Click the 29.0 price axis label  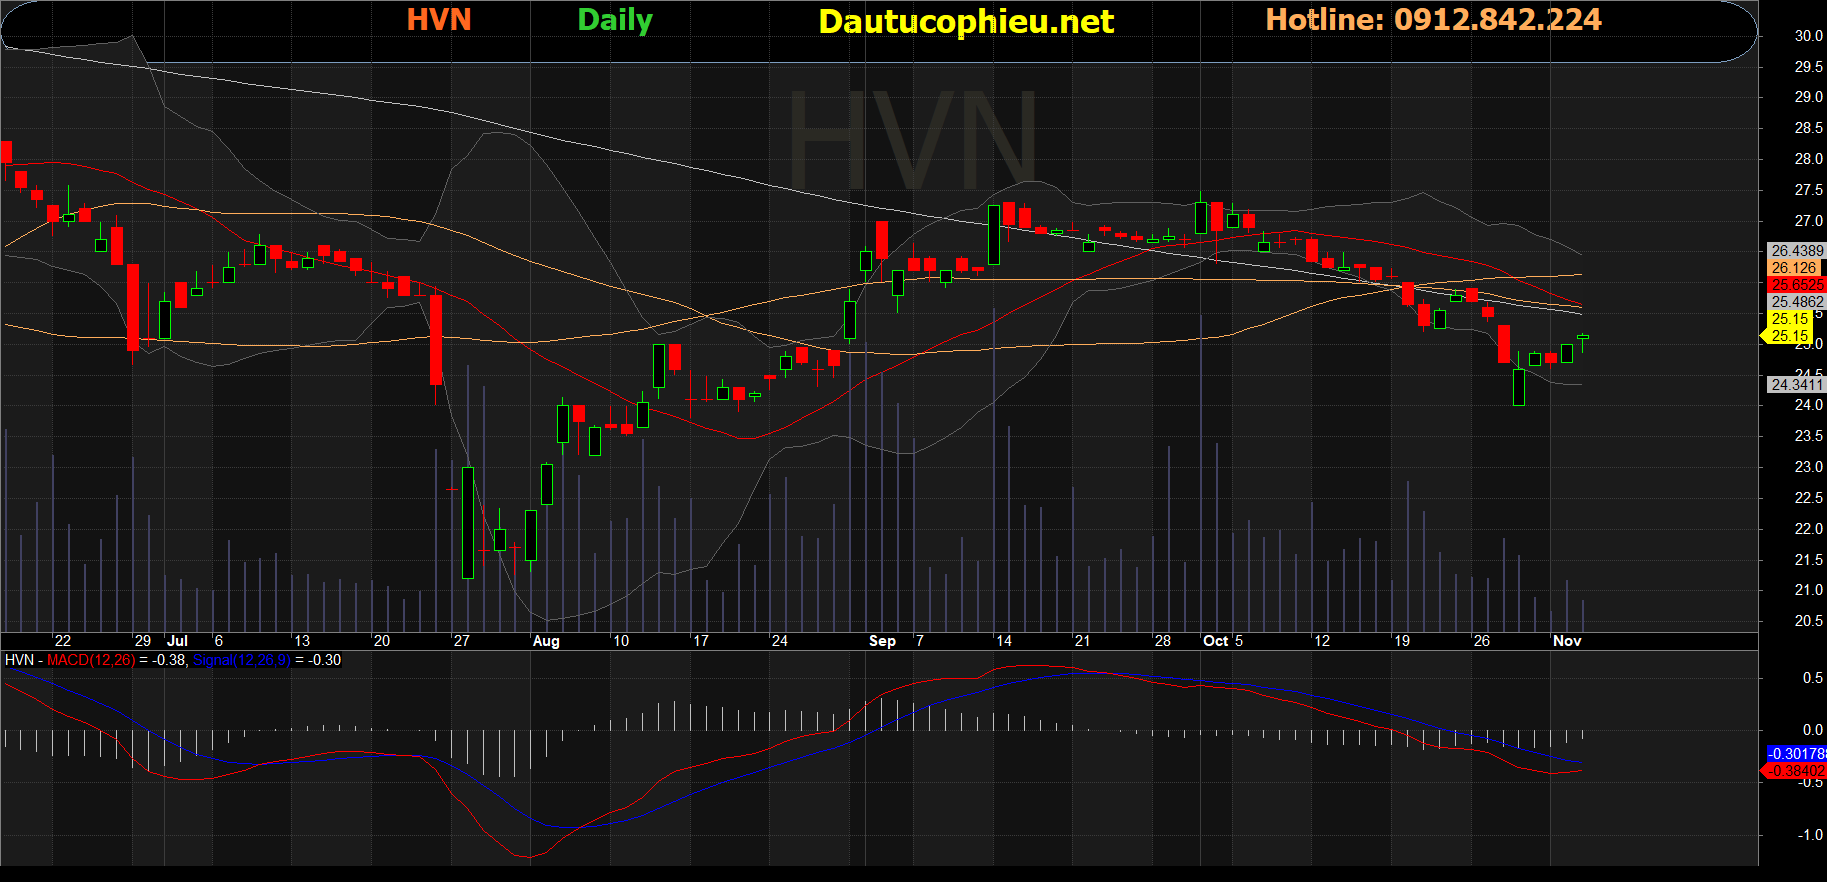point(1808,97)
